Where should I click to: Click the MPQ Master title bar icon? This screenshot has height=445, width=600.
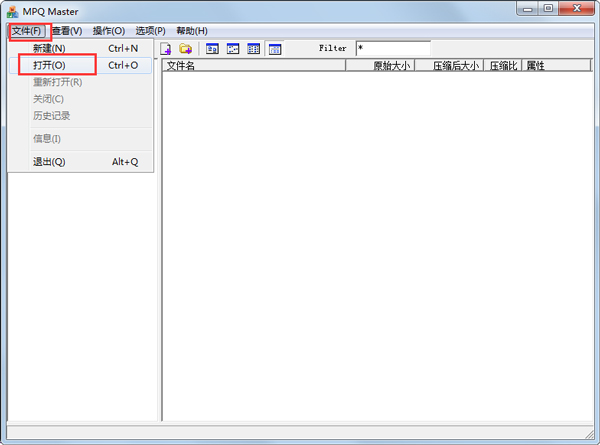click(x=12, y=10)
